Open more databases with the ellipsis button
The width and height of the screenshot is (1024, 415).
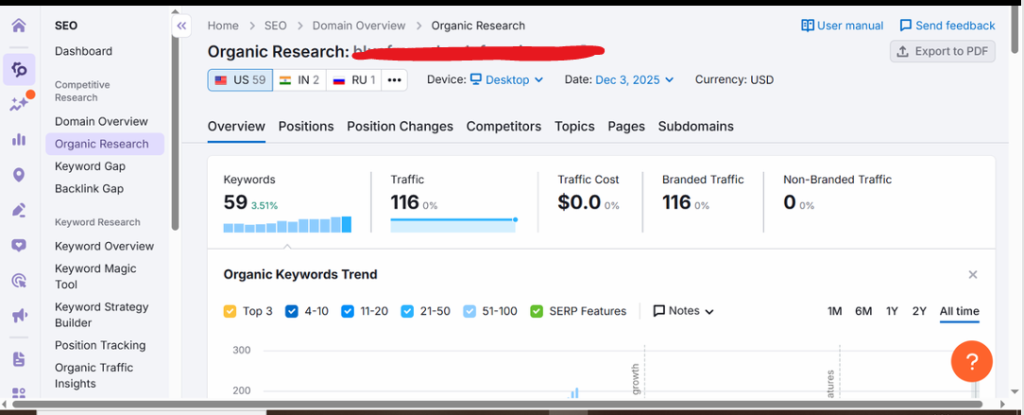[394, 80]
